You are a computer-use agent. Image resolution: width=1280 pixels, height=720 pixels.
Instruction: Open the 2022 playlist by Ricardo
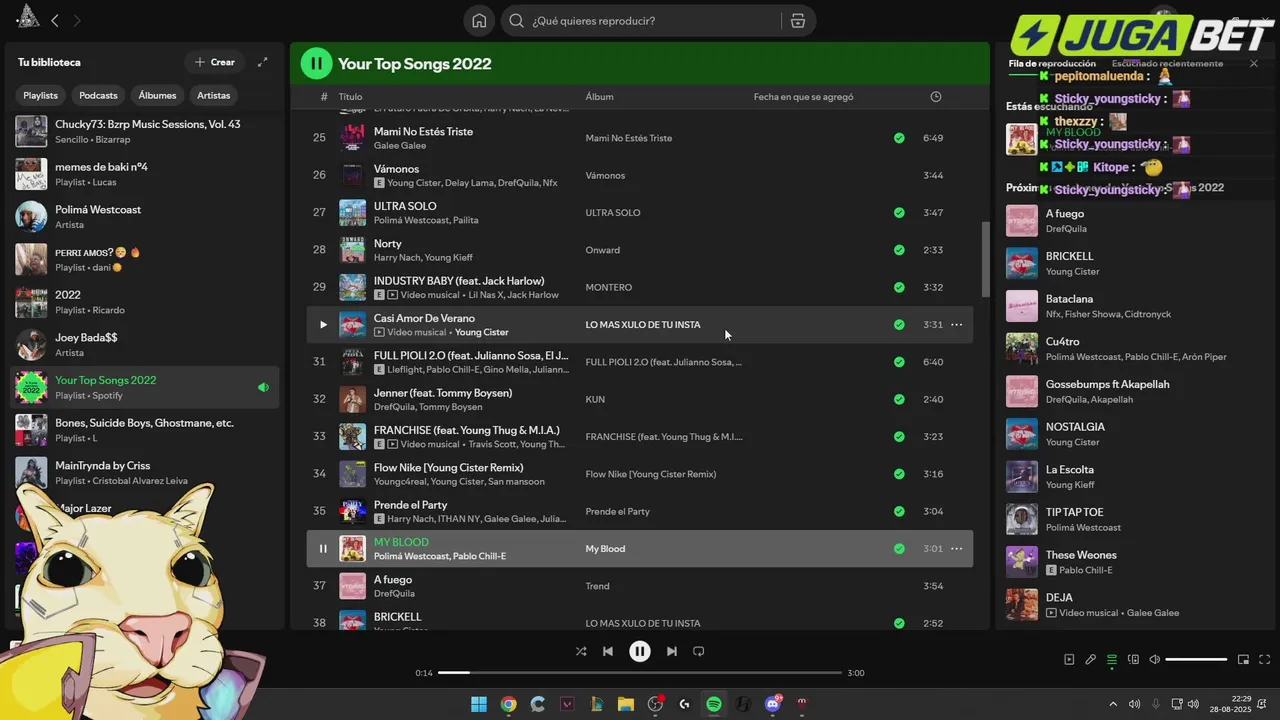point(146,302)
